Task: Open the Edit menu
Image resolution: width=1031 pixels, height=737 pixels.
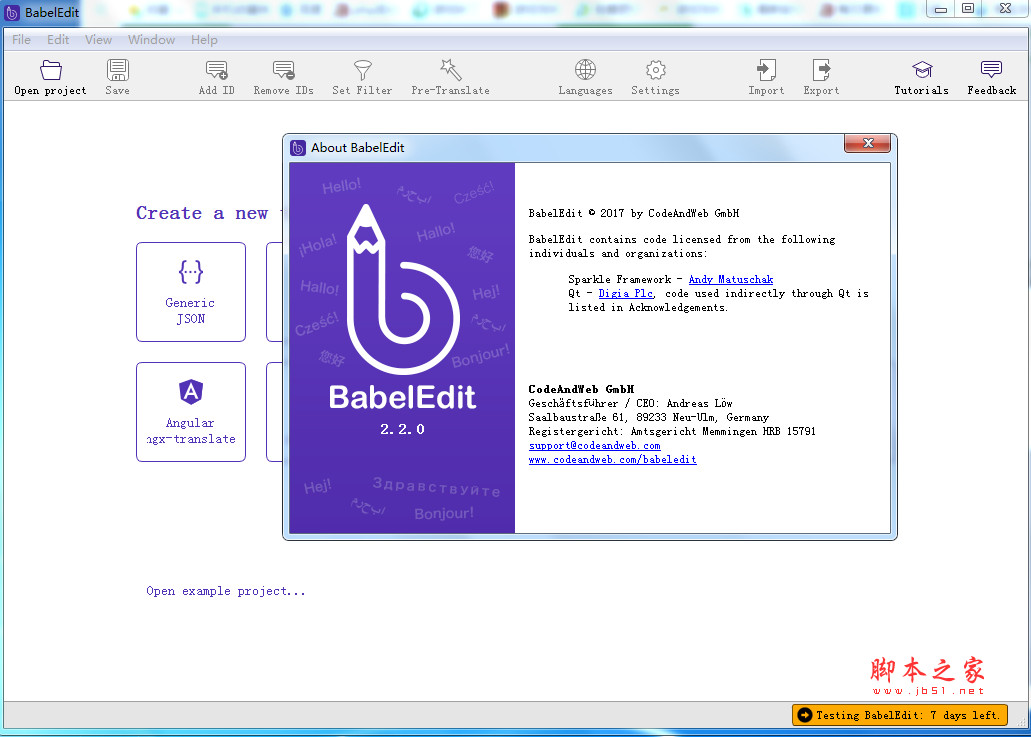Action: (57, 40)
